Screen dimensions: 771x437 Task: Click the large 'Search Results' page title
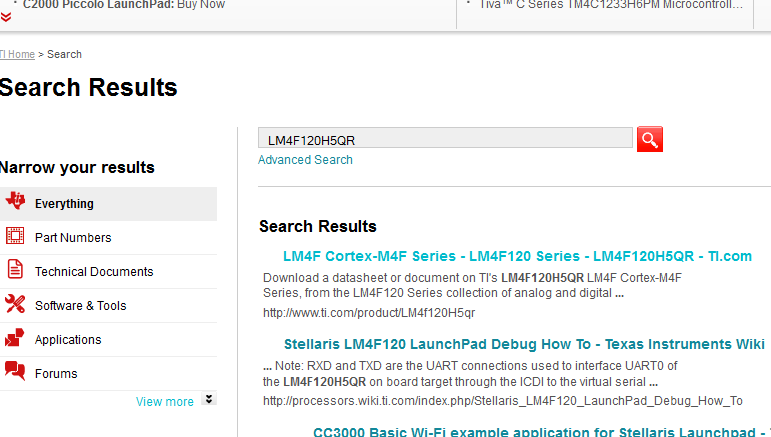(x=89, y=87)
